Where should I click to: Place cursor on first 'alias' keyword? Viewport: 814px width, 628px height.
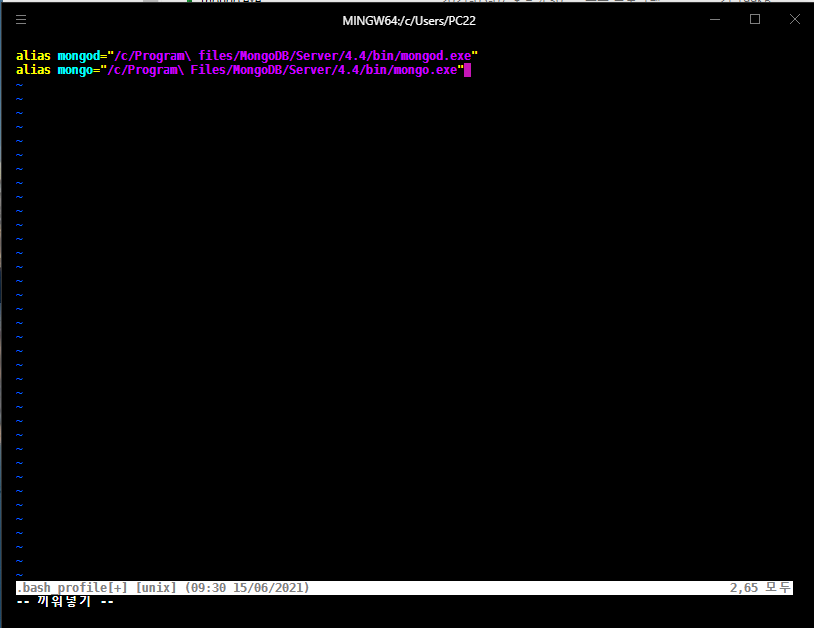(33, 56)
